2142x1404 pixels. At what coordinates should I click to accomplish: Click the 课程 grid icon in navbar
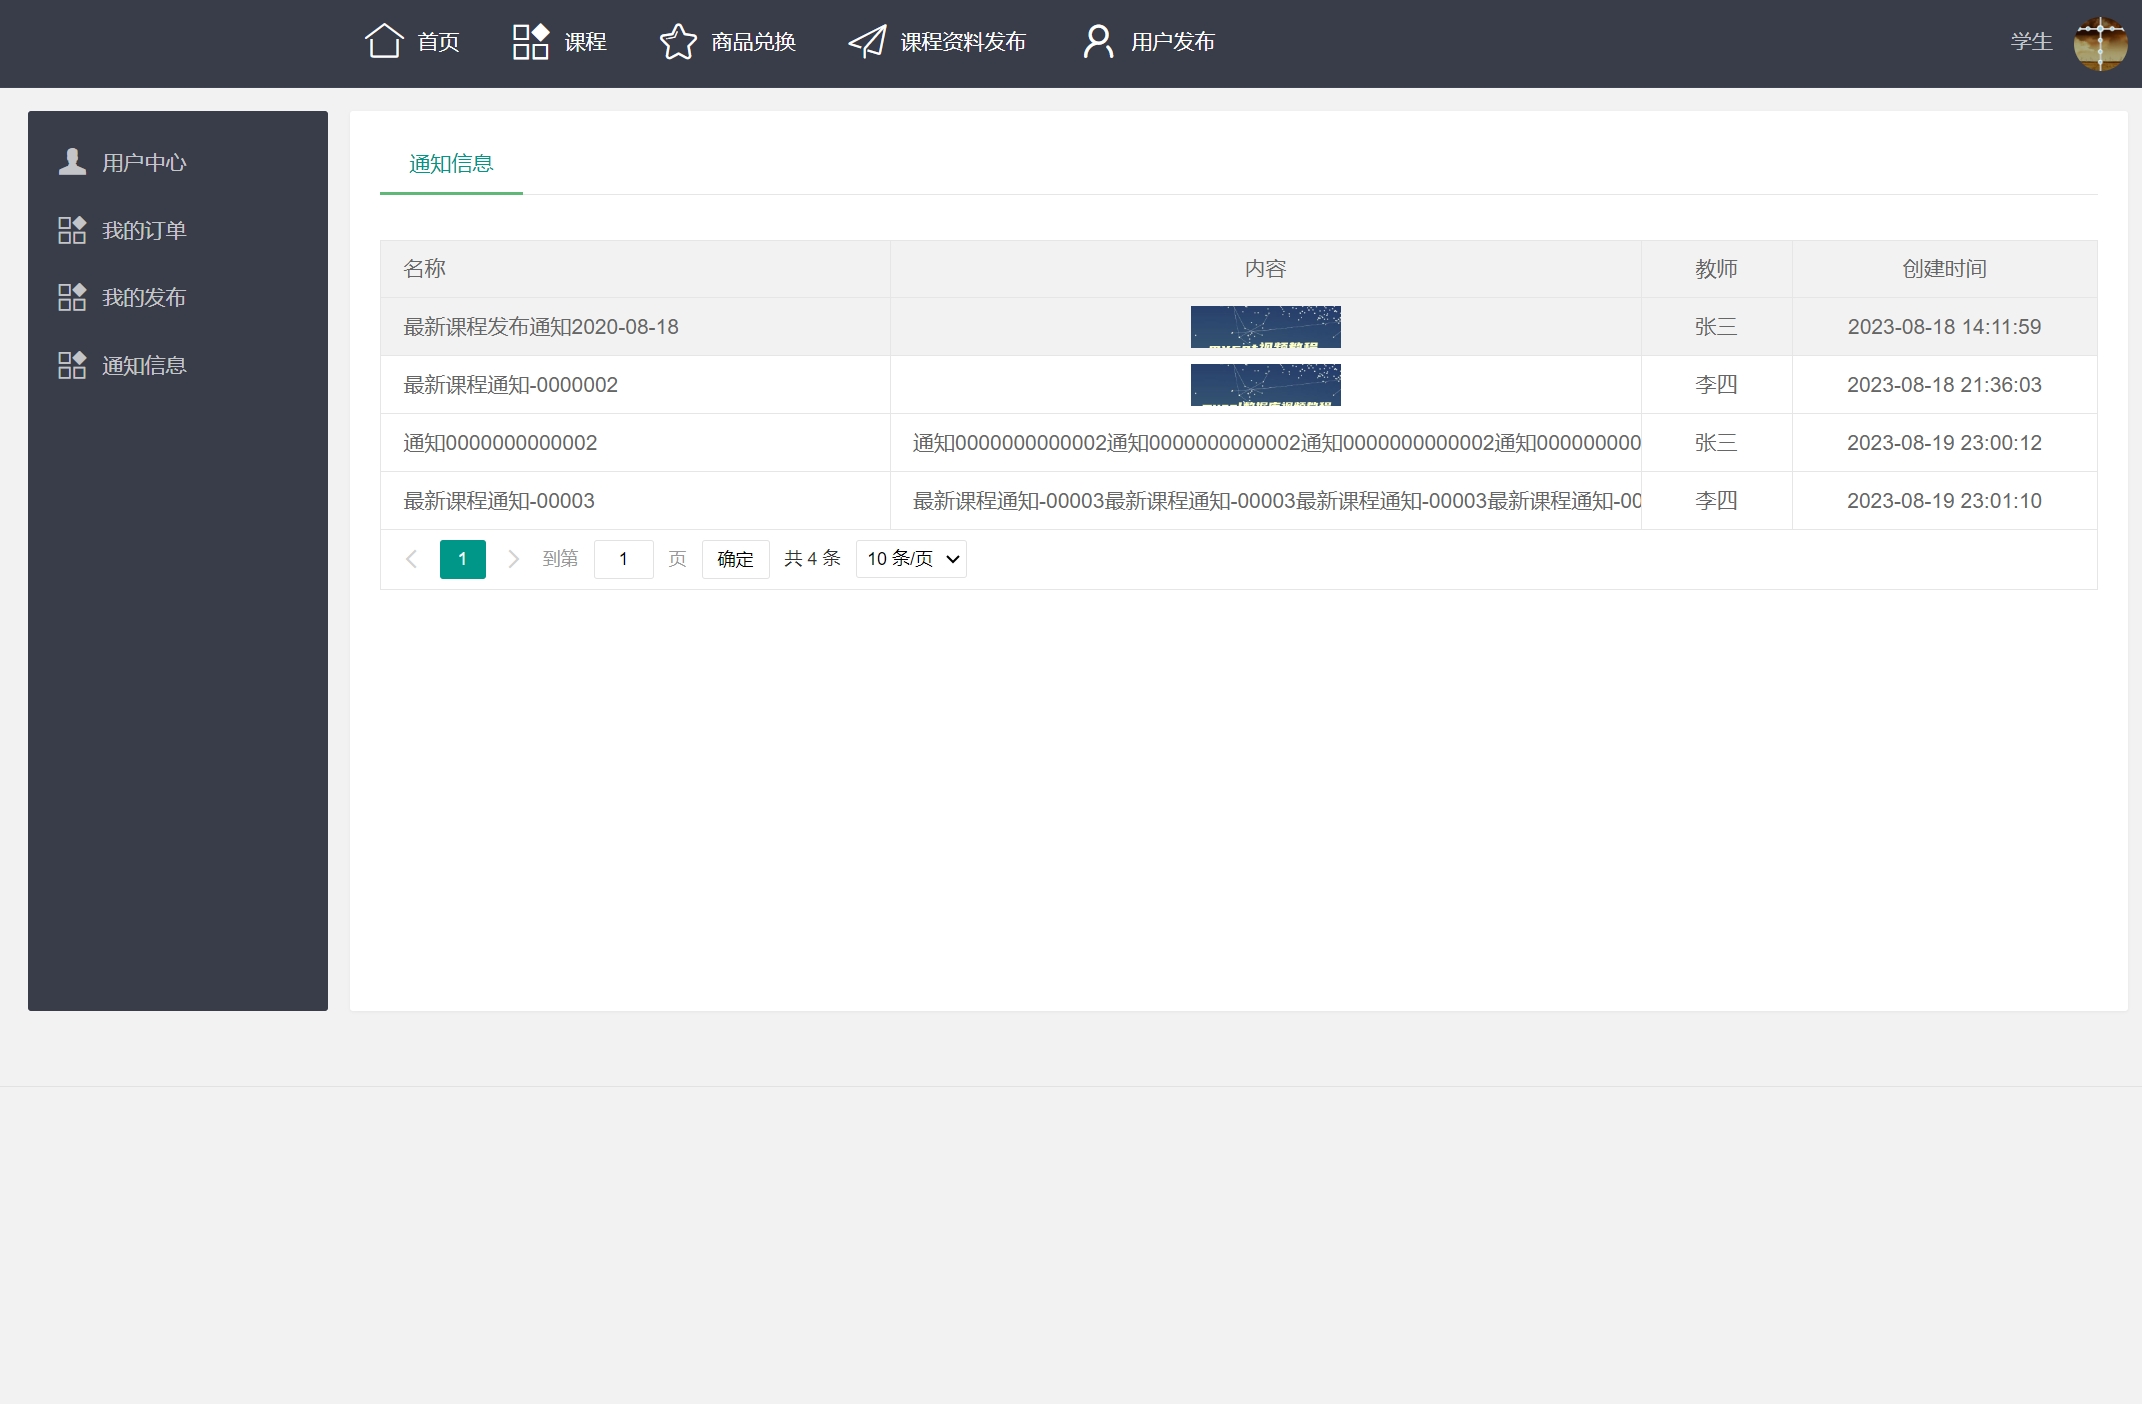pyautogui.click(x=530, y=41)
